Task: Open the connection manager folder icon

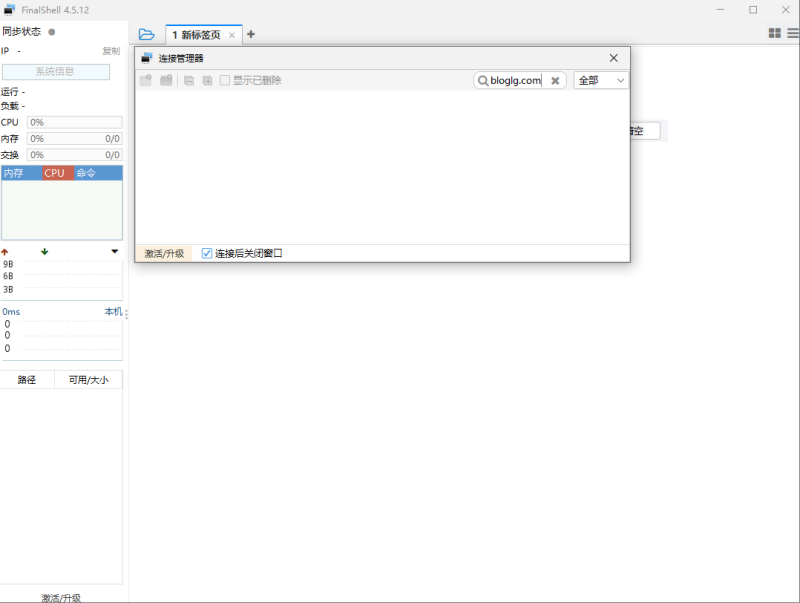Action: 146,33
